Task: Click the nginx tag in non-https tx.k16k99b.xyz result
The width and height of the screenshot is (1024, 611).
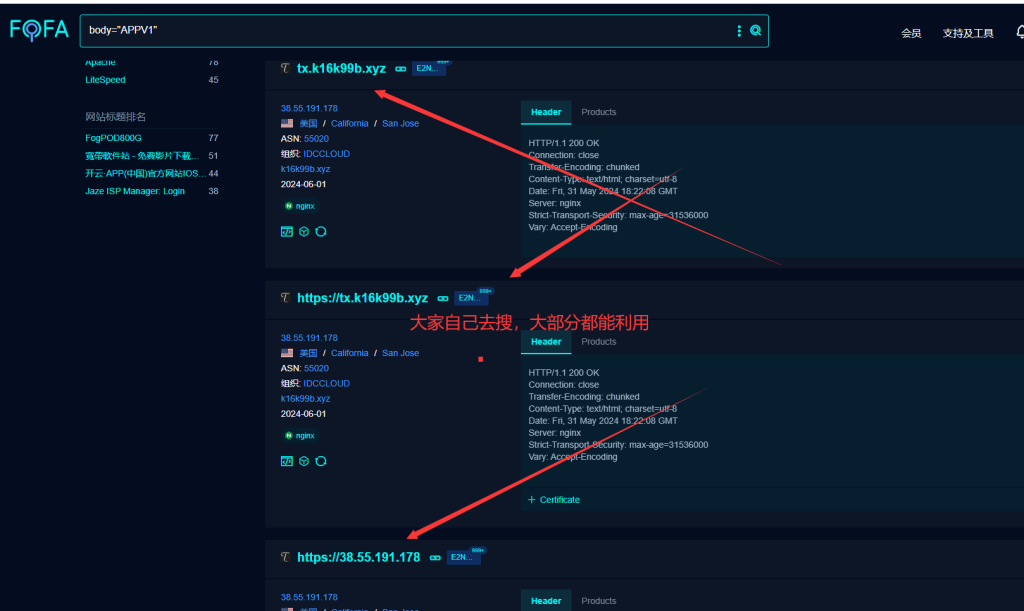Action: (300, 206)
